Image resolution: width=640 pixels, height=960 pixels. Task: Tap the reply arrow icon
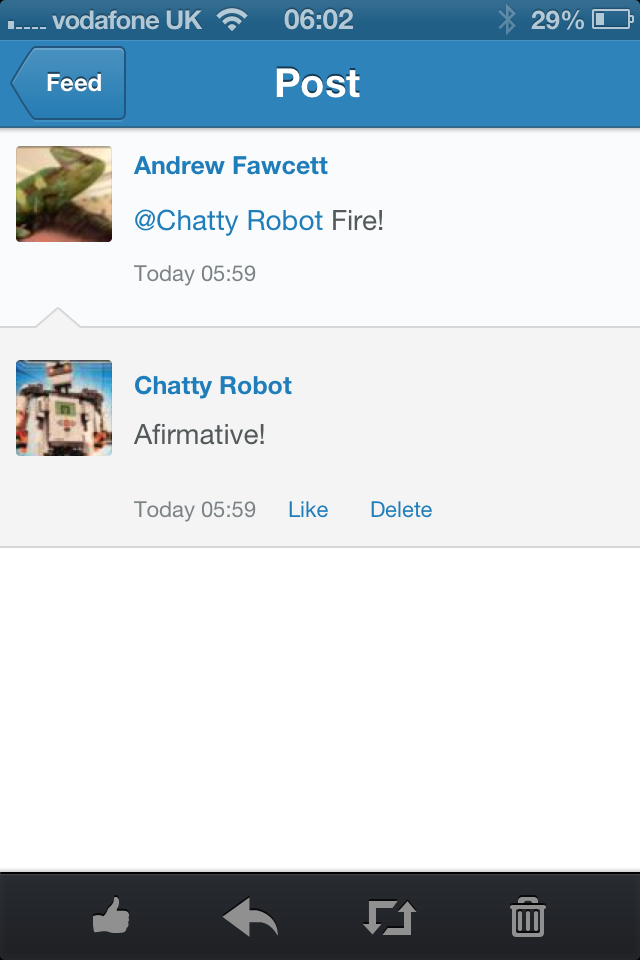click(250, 915)
